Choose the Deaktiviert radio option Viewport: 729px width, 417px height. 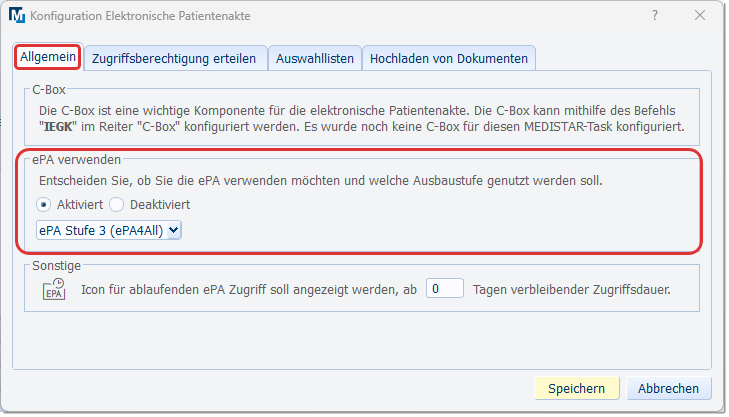pos(117,204)
